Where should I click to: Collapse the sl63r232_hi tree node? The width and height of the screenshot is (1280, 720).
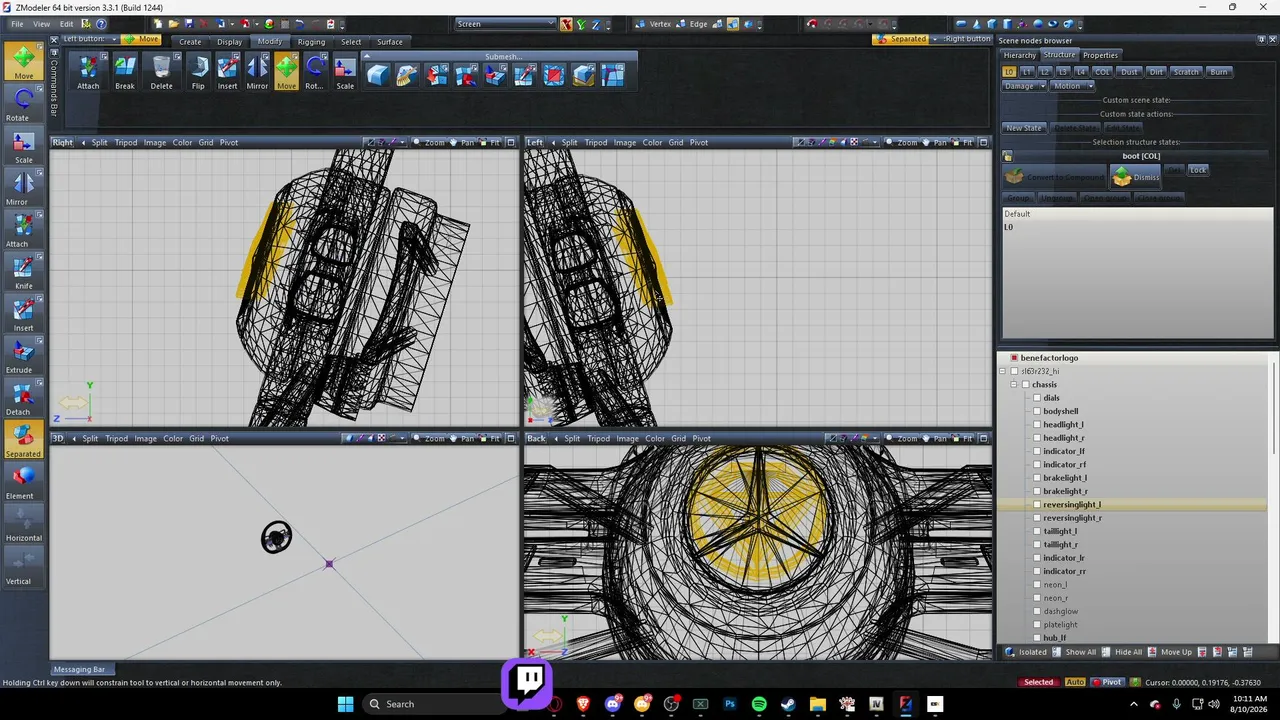pos(1002,371)
